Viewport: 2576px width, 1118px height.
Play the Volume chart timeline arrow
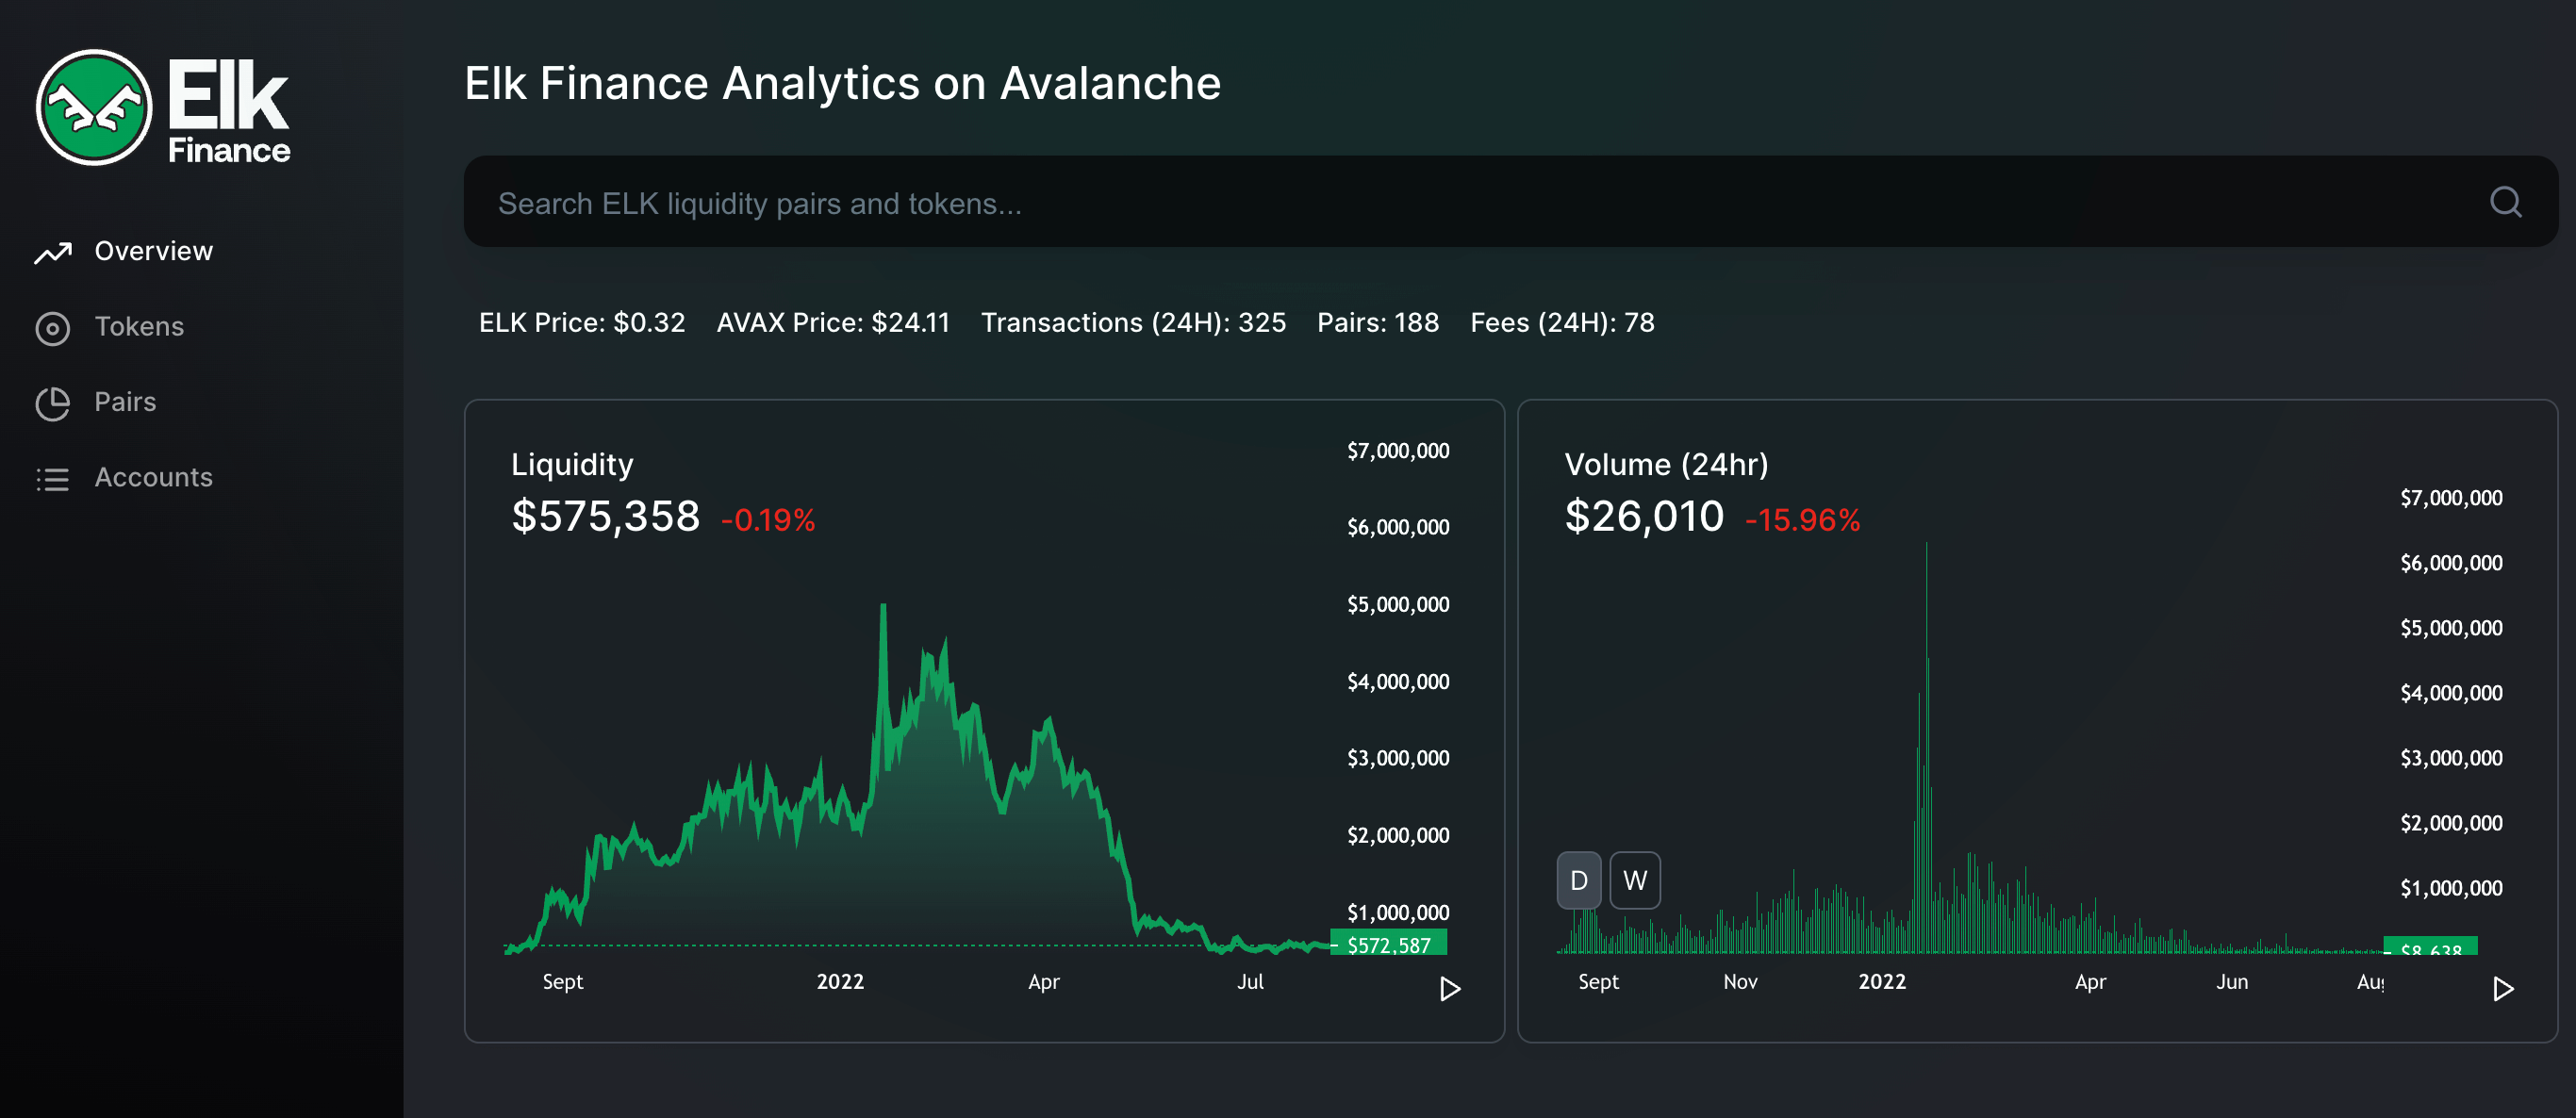click(2503, 989)
